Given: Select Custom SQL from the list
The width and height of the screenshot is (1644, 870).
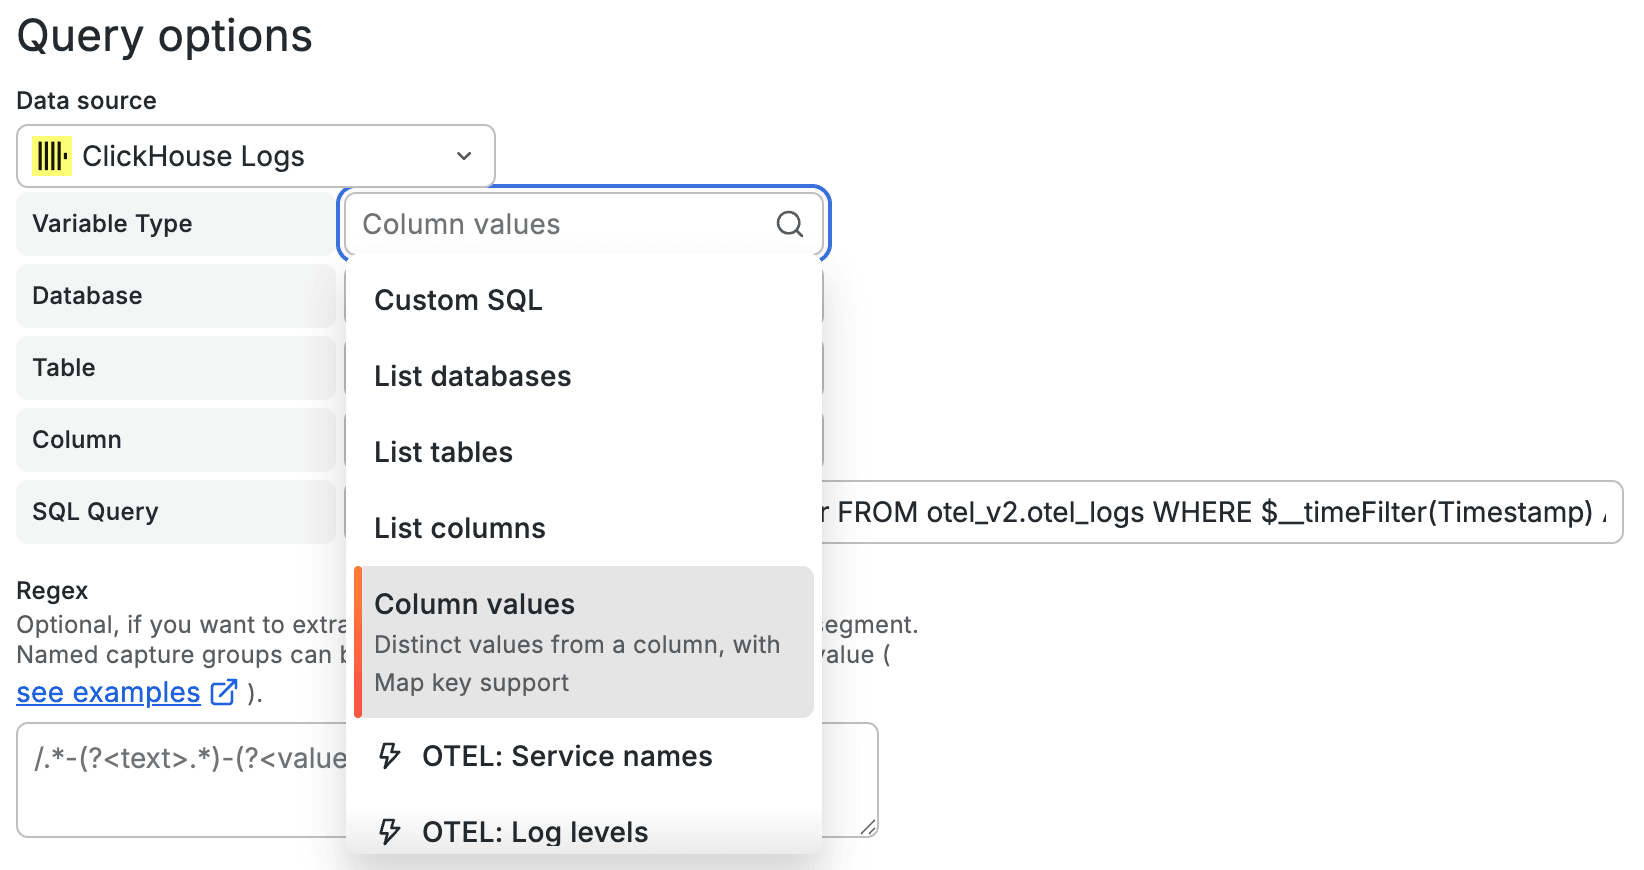Looking at the screenshot, I should pos(458,300).
